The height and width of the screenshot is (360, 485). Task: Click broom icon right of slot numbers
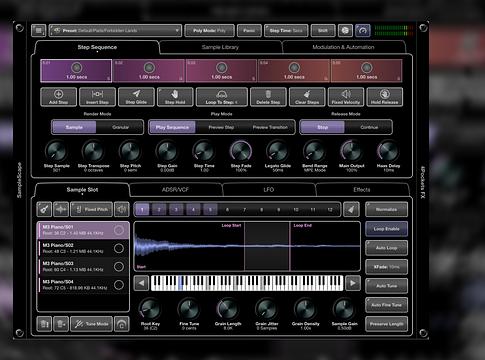[351, 210]
